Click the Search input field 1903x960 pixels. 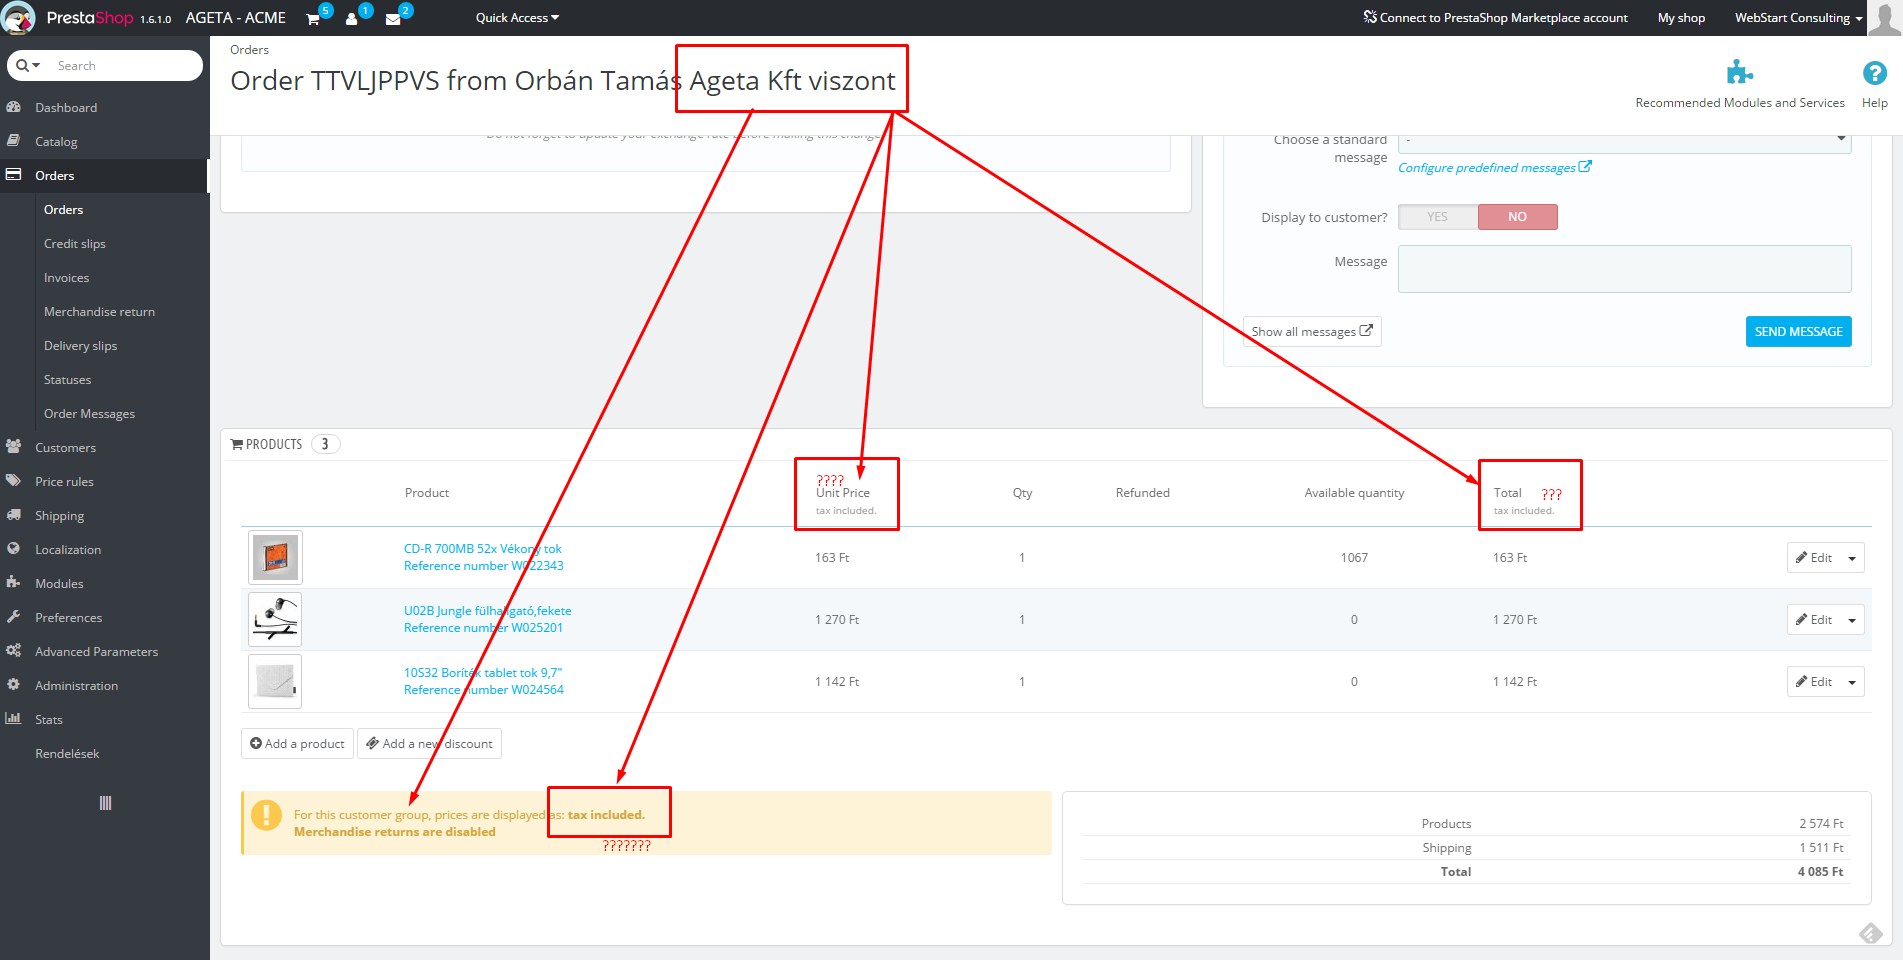[125, 66]
